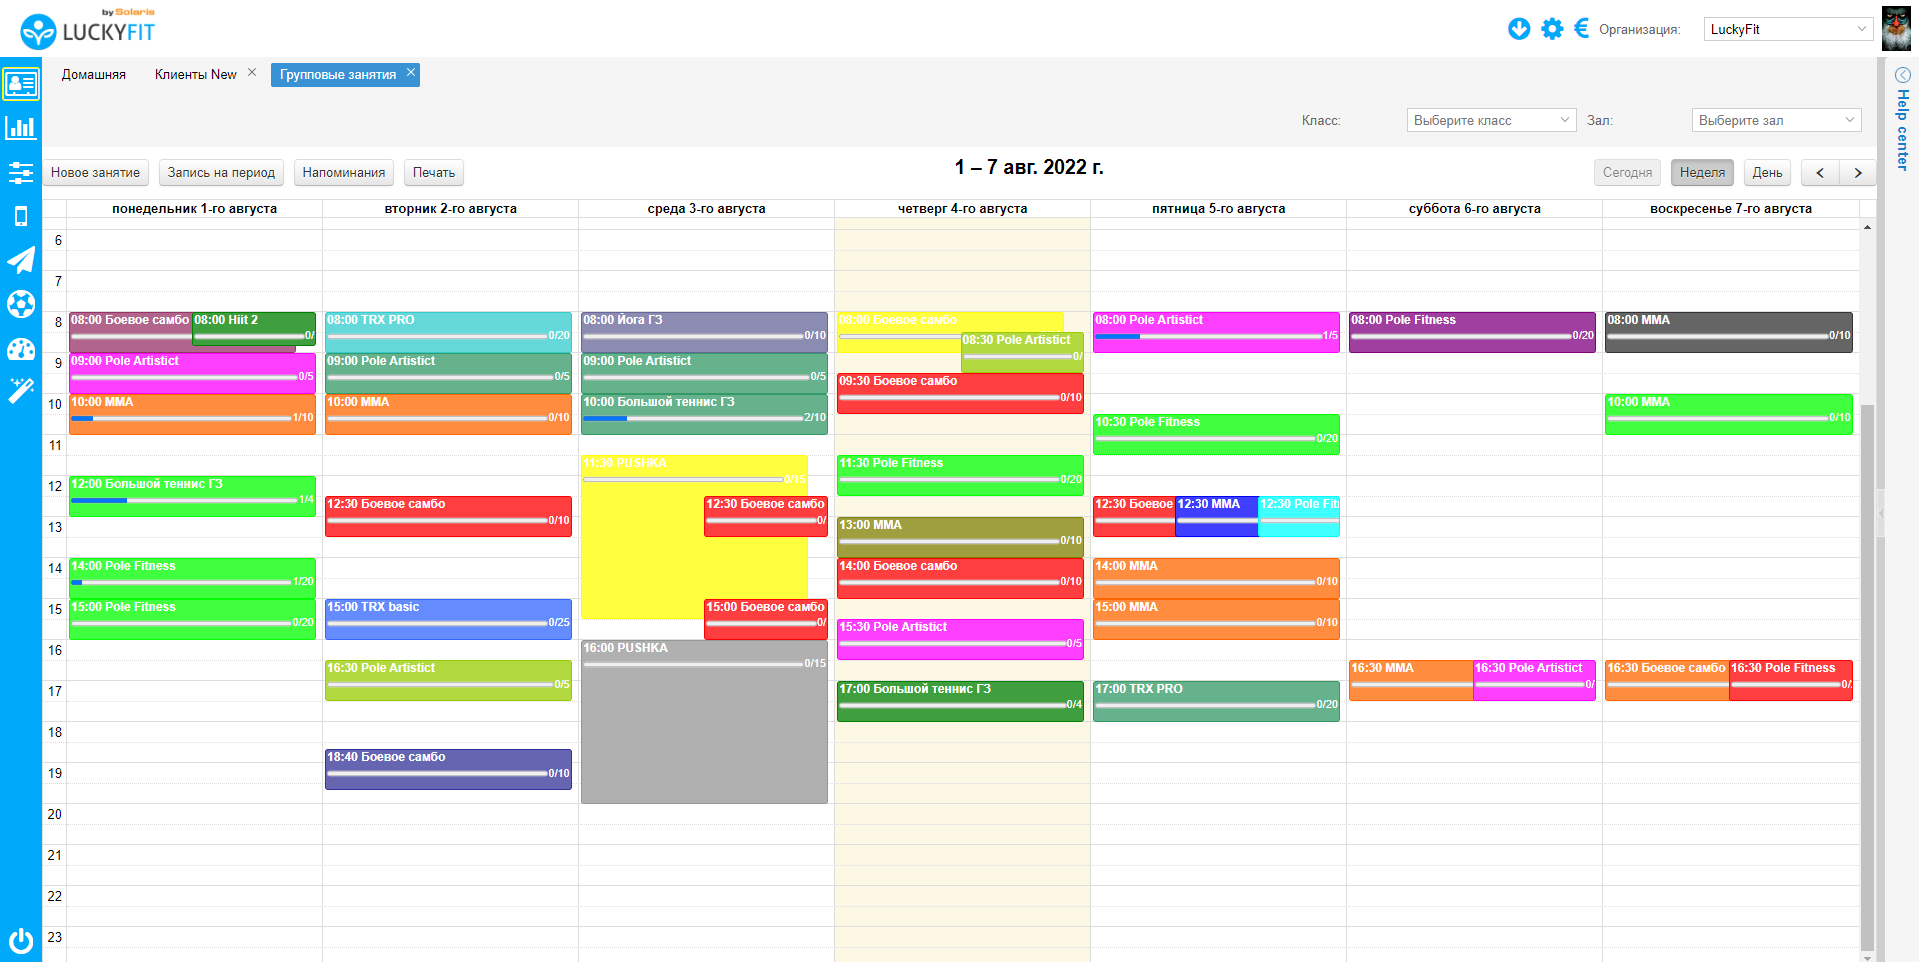Expand the Выберите класс dropdown
Screen dimensions: 1919x962
coord(1491,120)
